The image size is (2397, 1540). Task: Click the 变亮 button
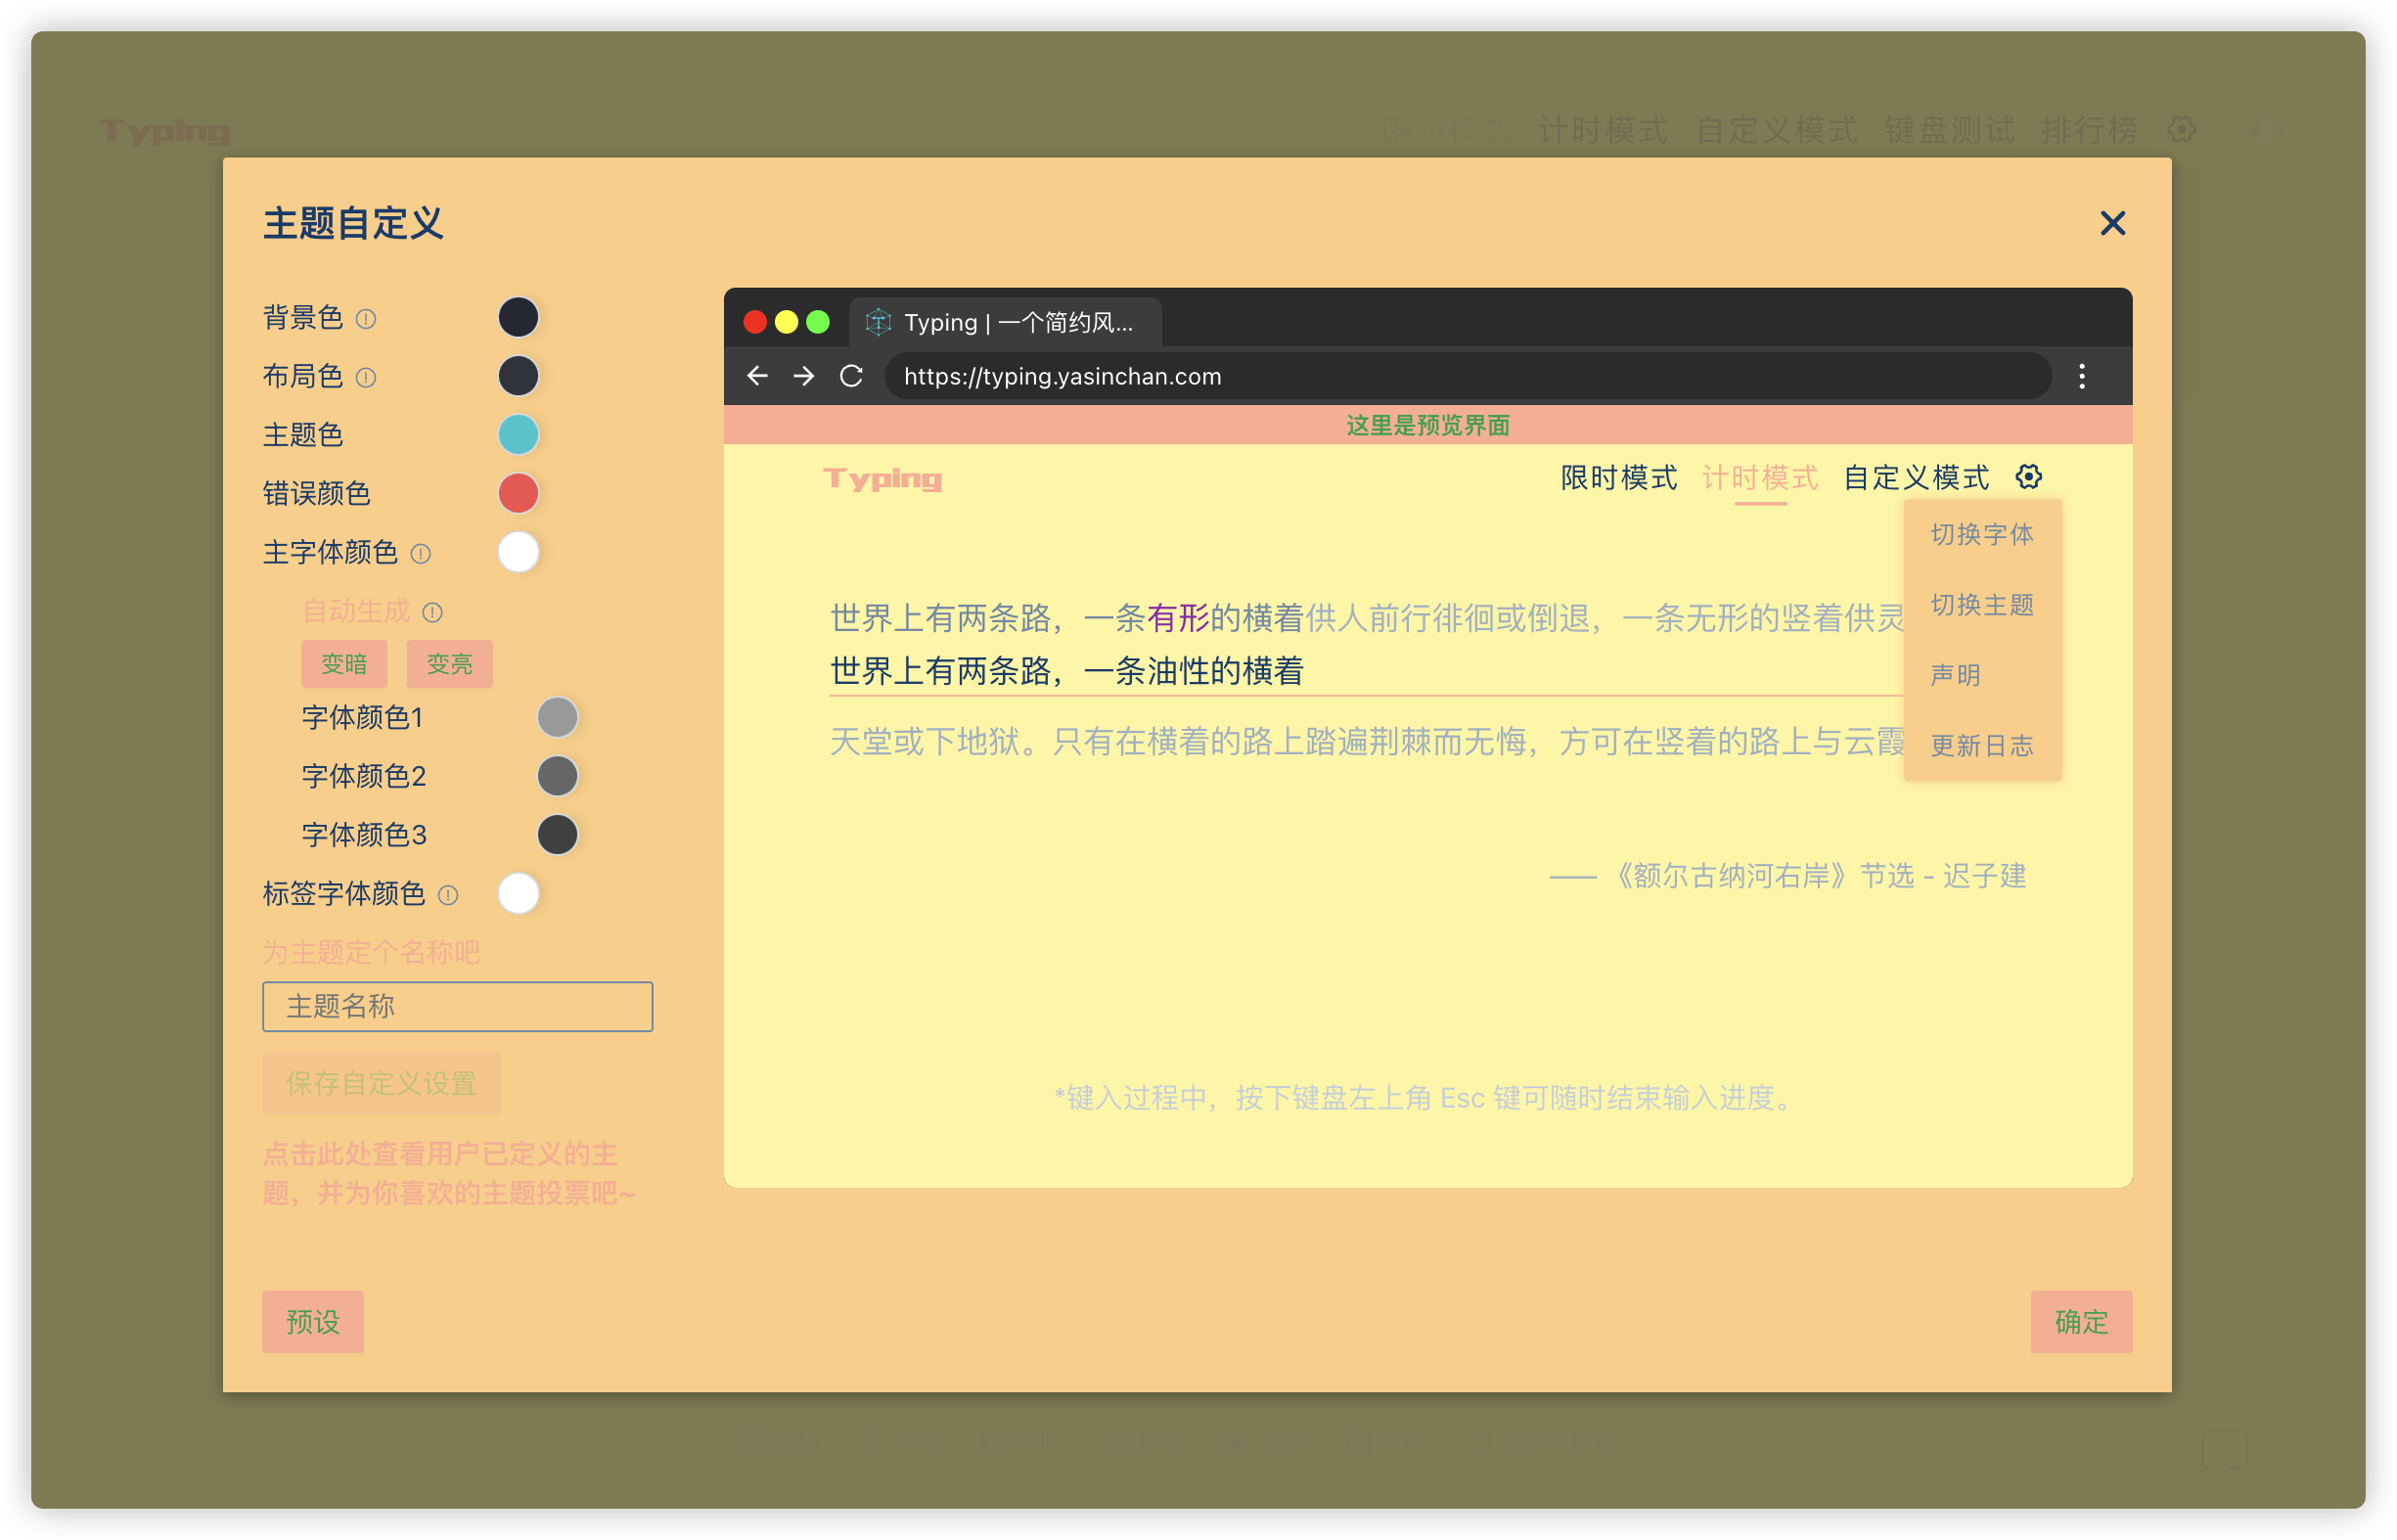pyautogui.click(x=450, y=664)
